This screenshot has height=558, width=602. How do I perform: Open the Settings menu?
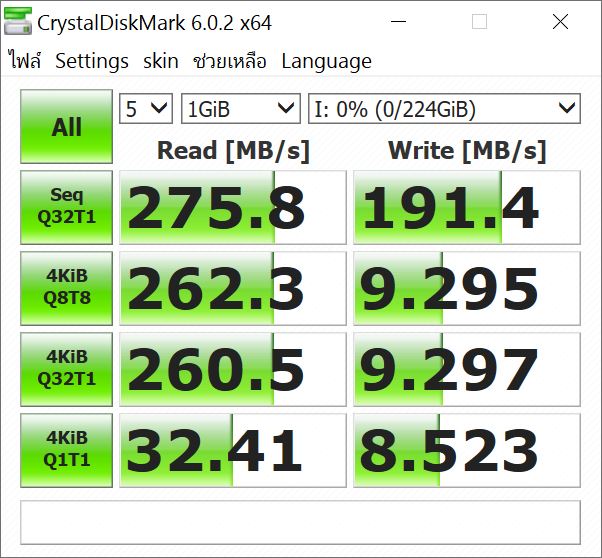92,61
